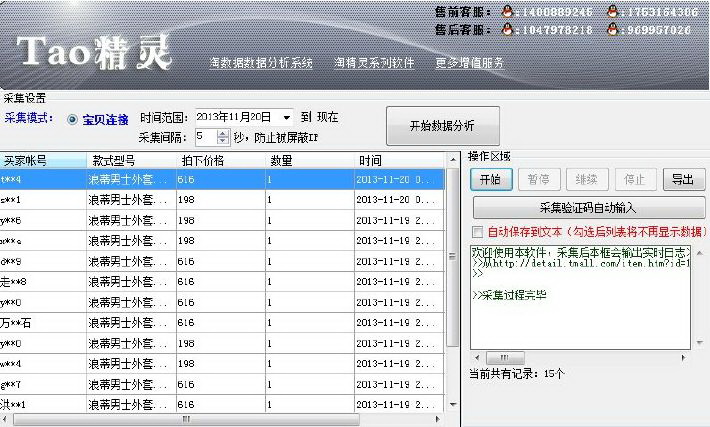Select the buyer row y**6
The image size is (710, 427).
[222, 220]
